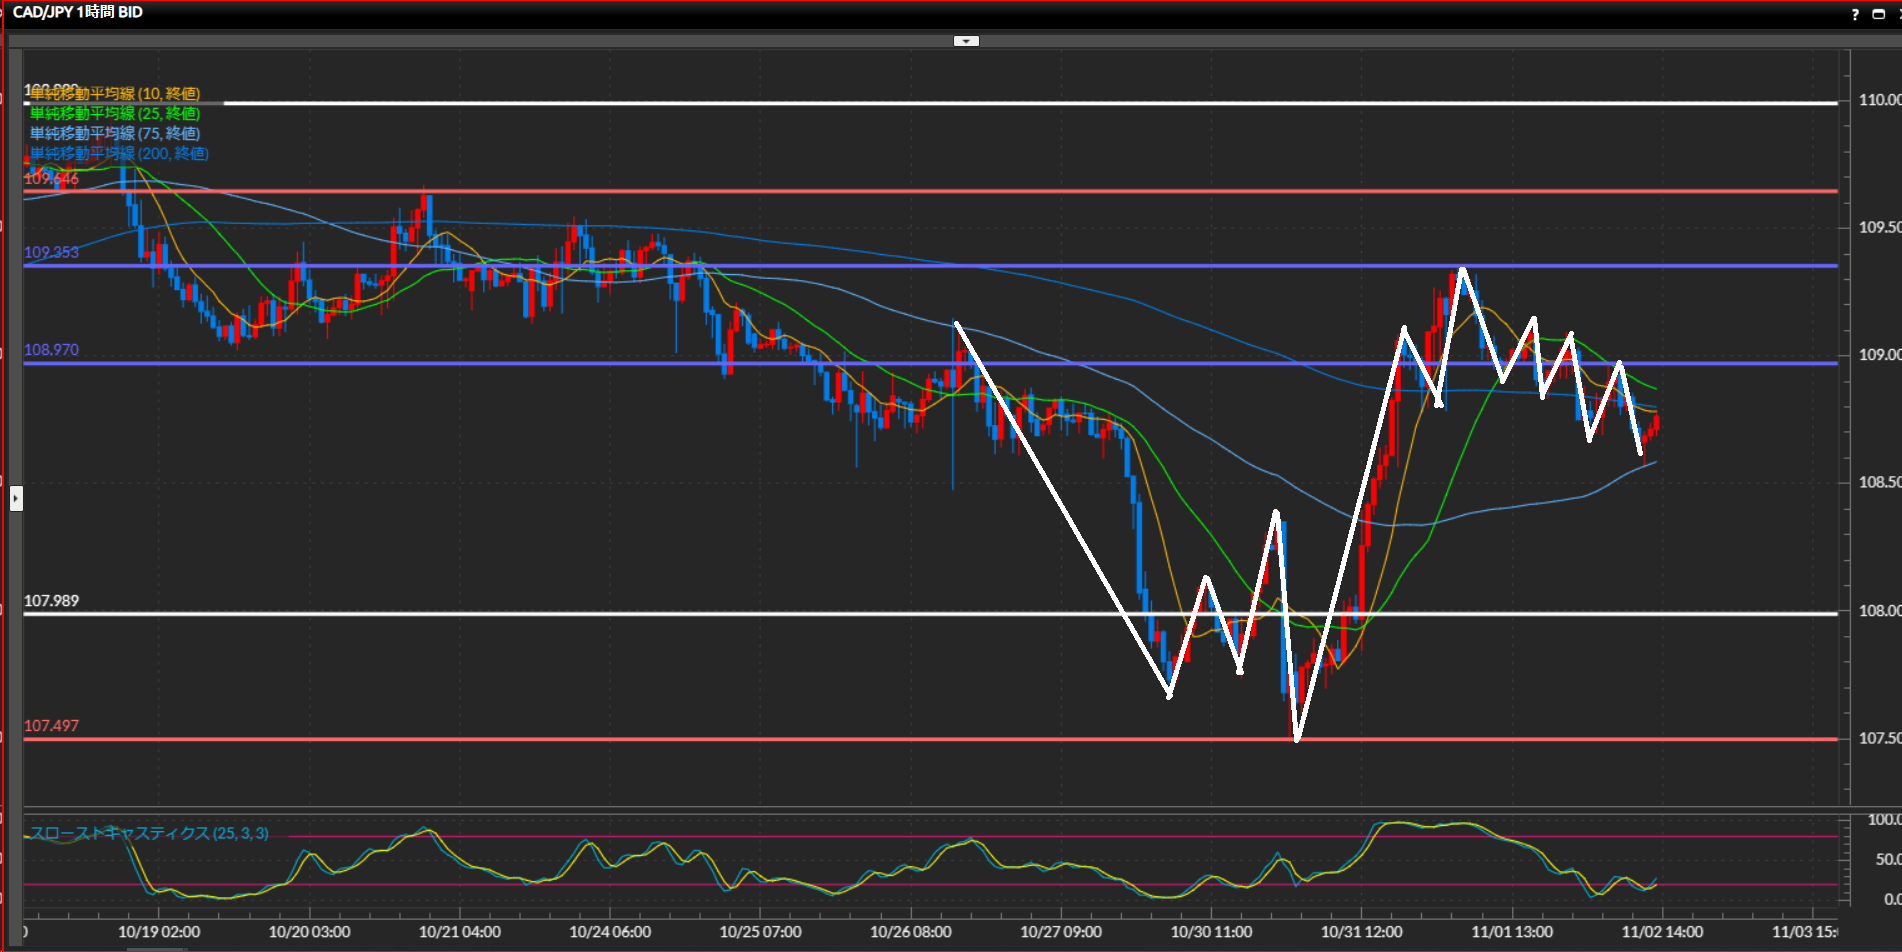Pick the purple horizontal line at 108.970
This screenshot has width=1902, height=952.
(x=600, y=363)
